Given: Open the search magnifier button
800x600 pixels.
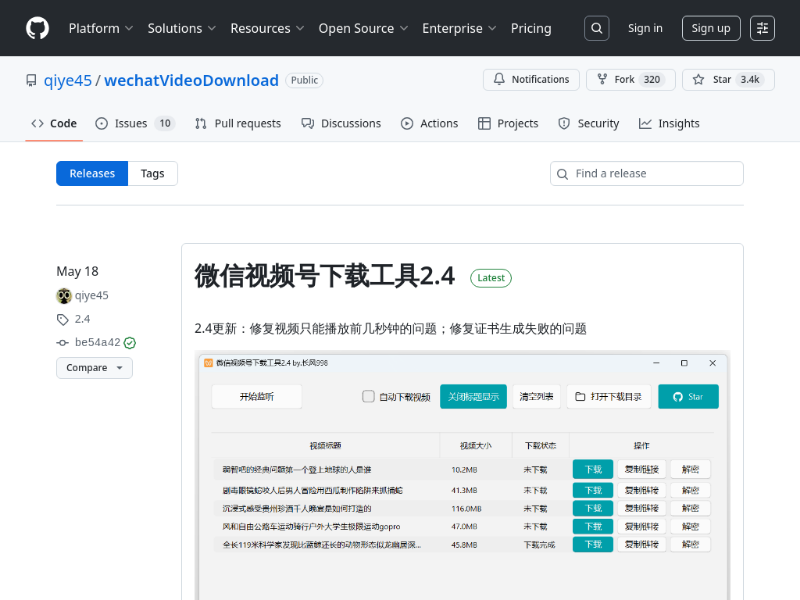Looking at the screenshot, I should (x=596, y=28).
